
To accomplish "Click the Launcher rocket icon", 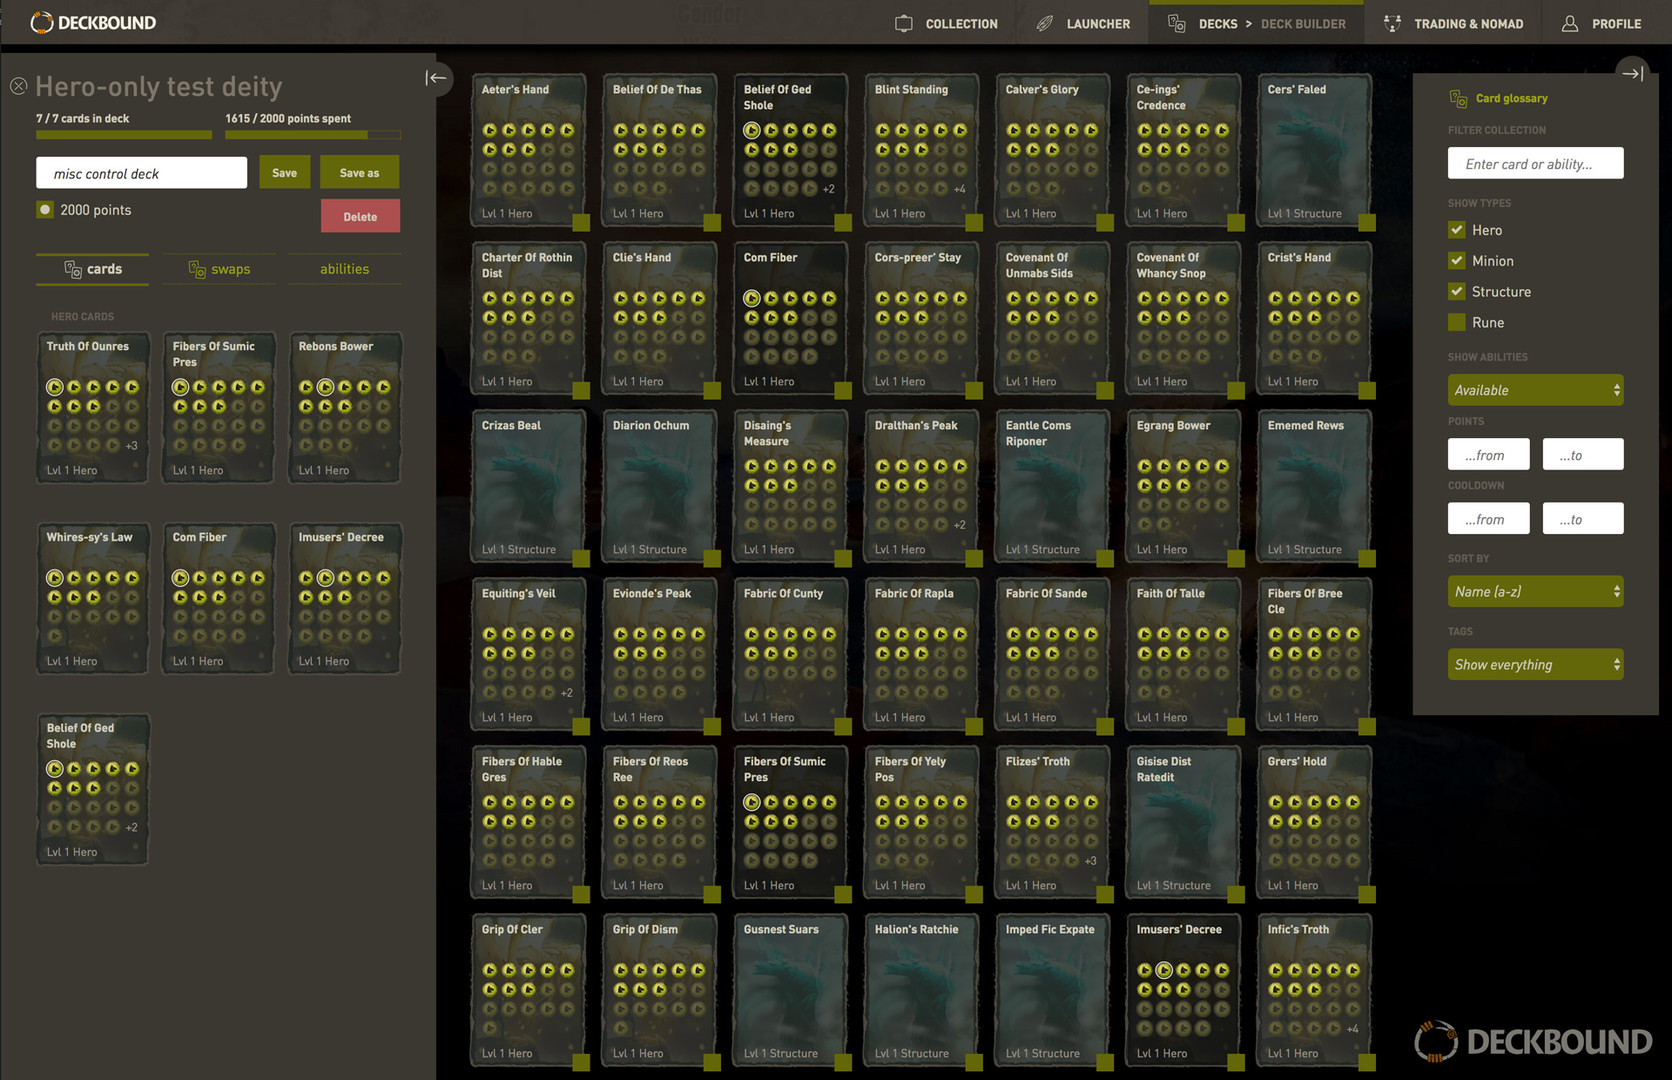I will pyautogui.click(x=1045, y=23).
